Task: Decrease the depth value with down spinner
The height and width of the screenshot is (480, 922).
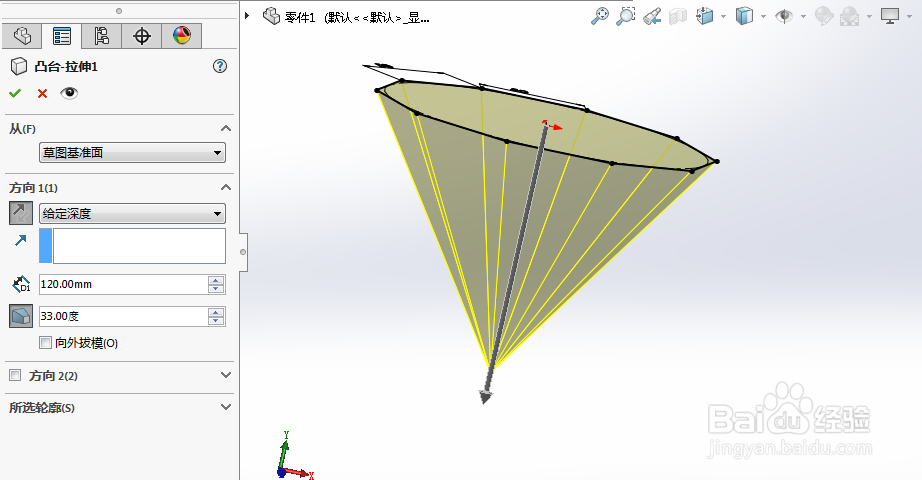Action: [216, 289]
